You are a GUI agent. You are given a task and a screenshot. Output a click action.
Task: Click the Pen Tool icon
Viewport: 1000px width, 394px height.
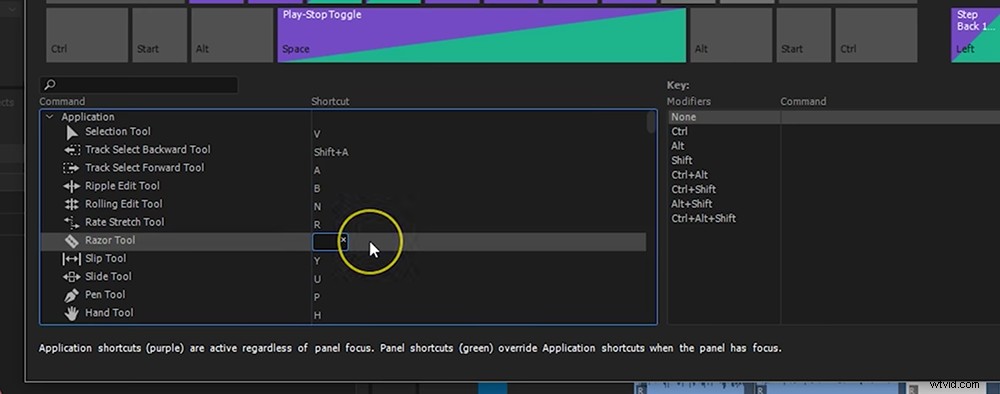(71, 295)
